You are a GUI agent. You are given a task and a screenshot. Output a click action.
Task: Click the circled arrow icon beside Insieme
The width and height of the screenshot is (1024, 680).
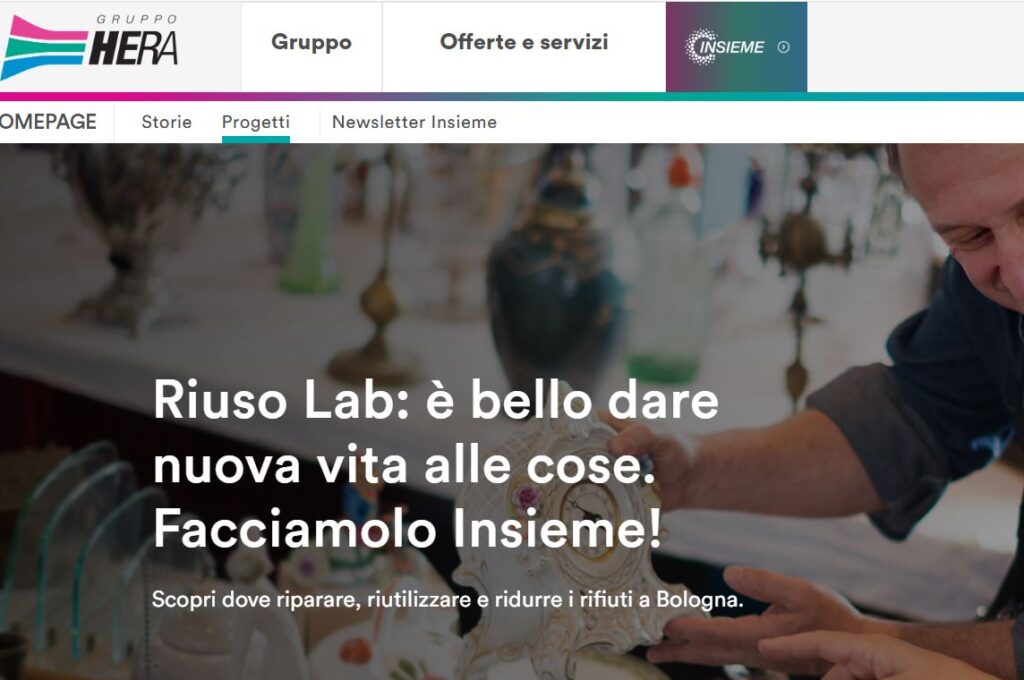784,47
